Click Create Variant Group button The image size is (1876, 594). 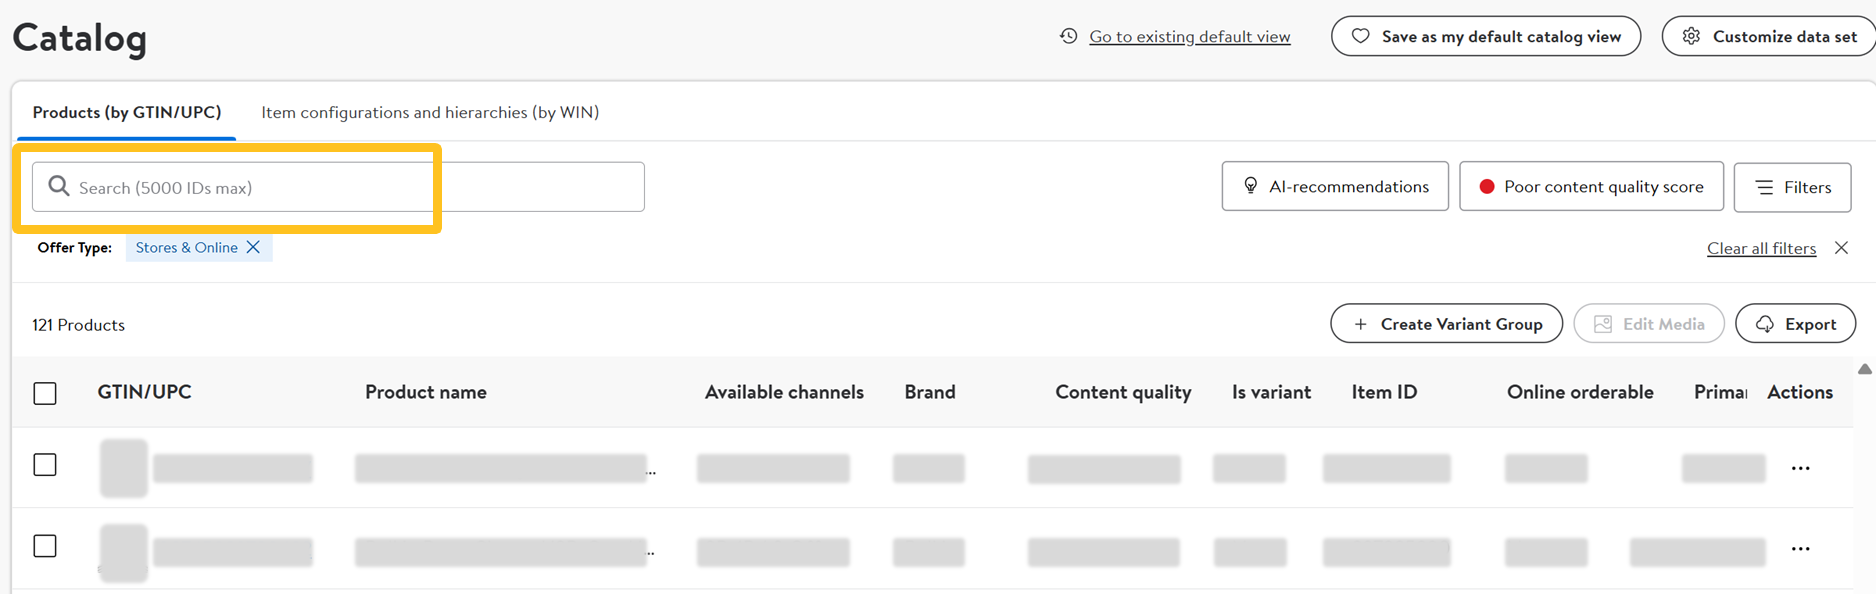[1446, 324]
